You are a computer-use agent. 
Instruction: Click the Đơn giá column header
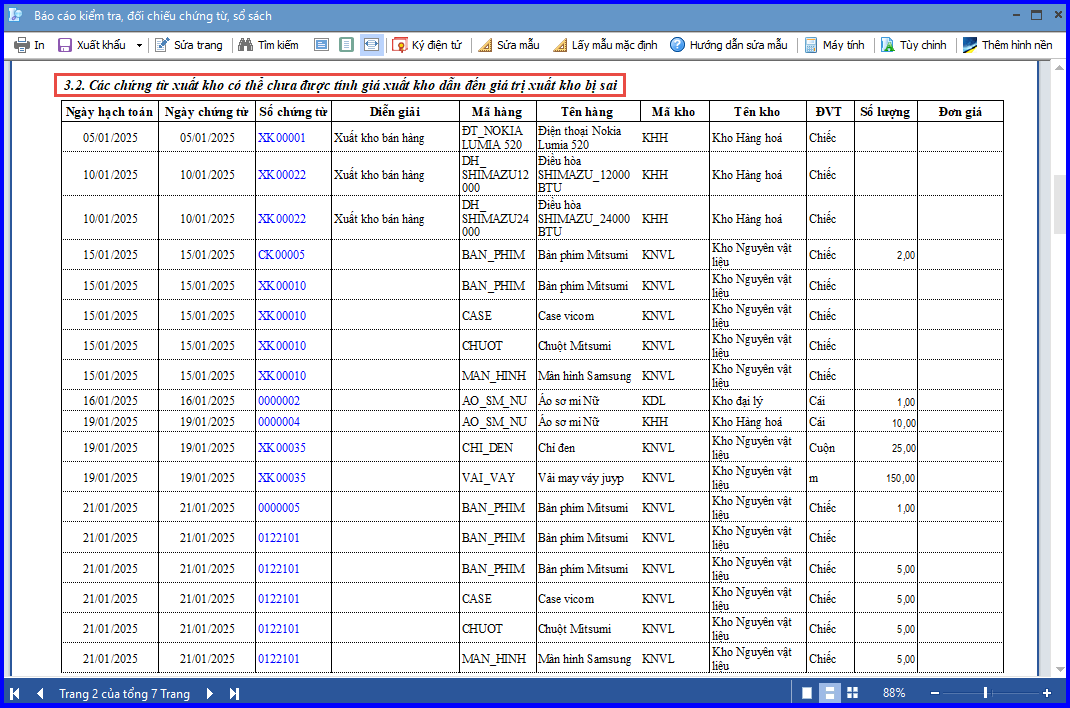click(960, 112)
